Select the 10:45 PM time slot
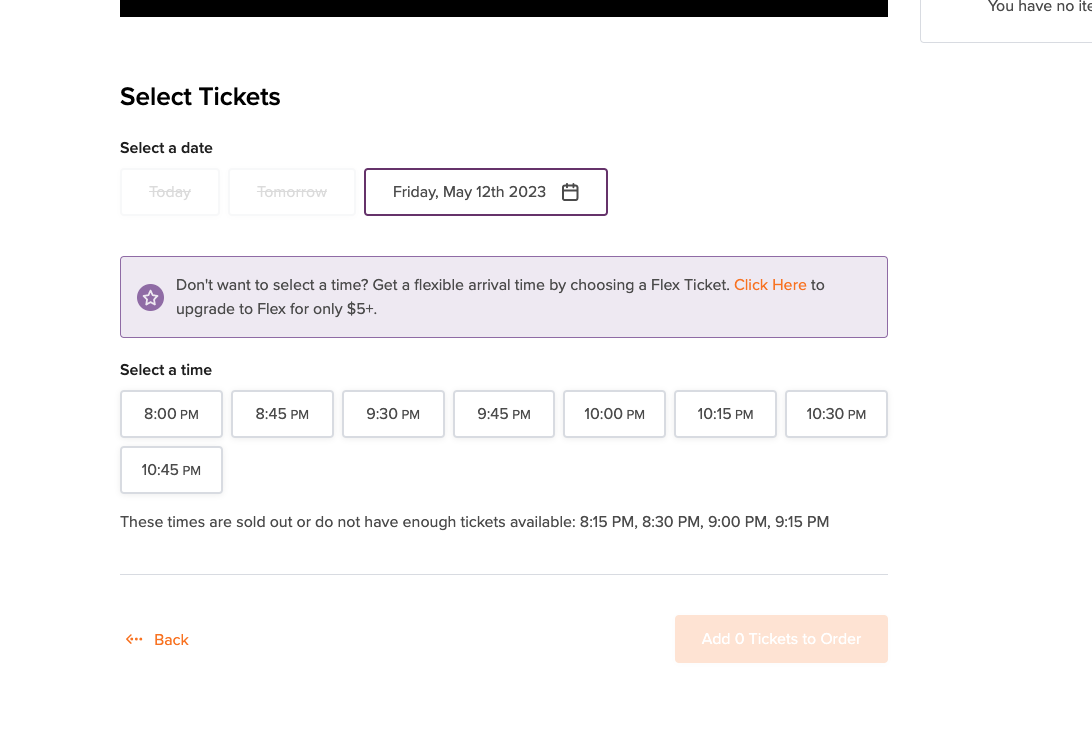1092x735 pixels. (x=171, y=470)
